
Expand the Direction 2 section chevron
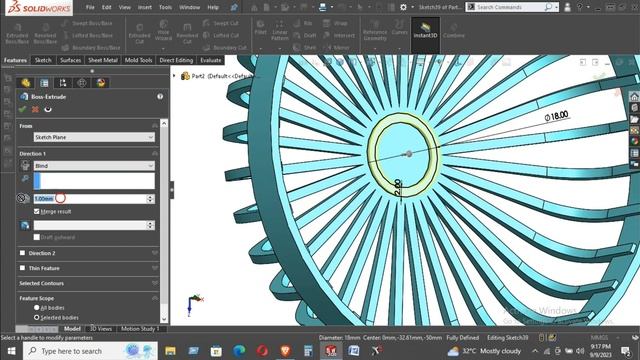(155, 253)
